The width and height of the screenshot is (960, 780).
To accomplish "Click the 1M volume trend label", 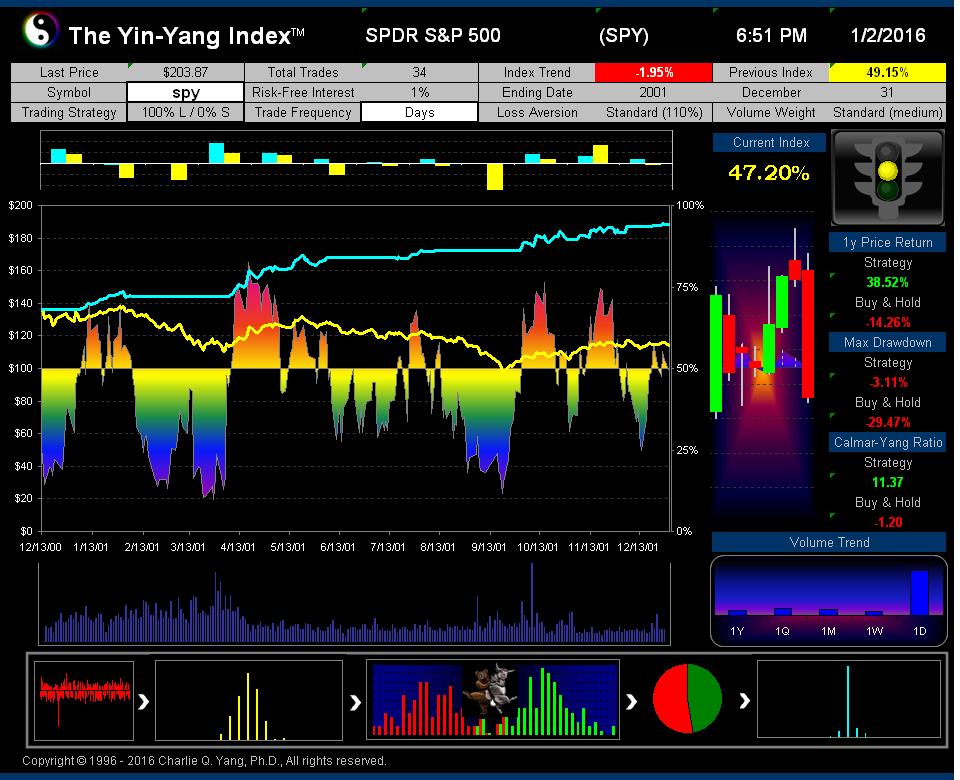I will pyautogui.click(x=828, y=631).
